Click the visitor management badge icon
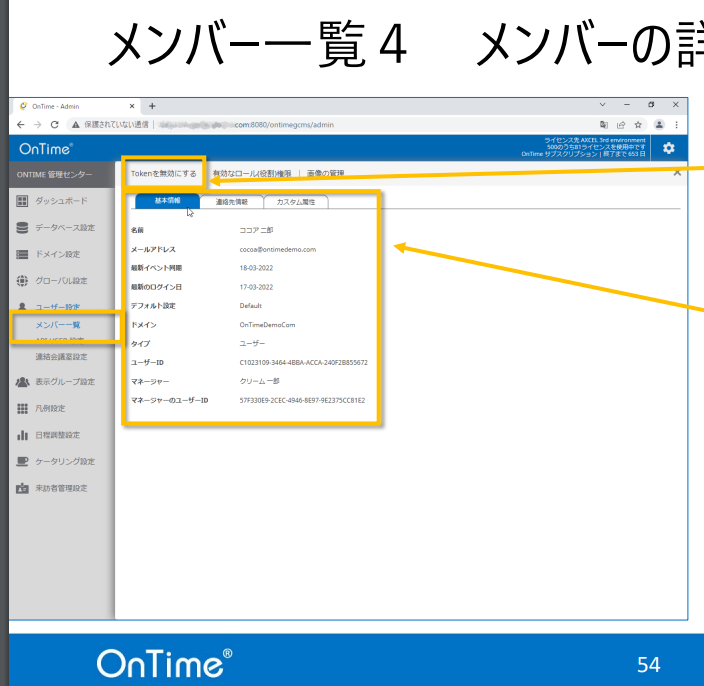The height and width of the screenshot is (686, 704). point(22,488)
